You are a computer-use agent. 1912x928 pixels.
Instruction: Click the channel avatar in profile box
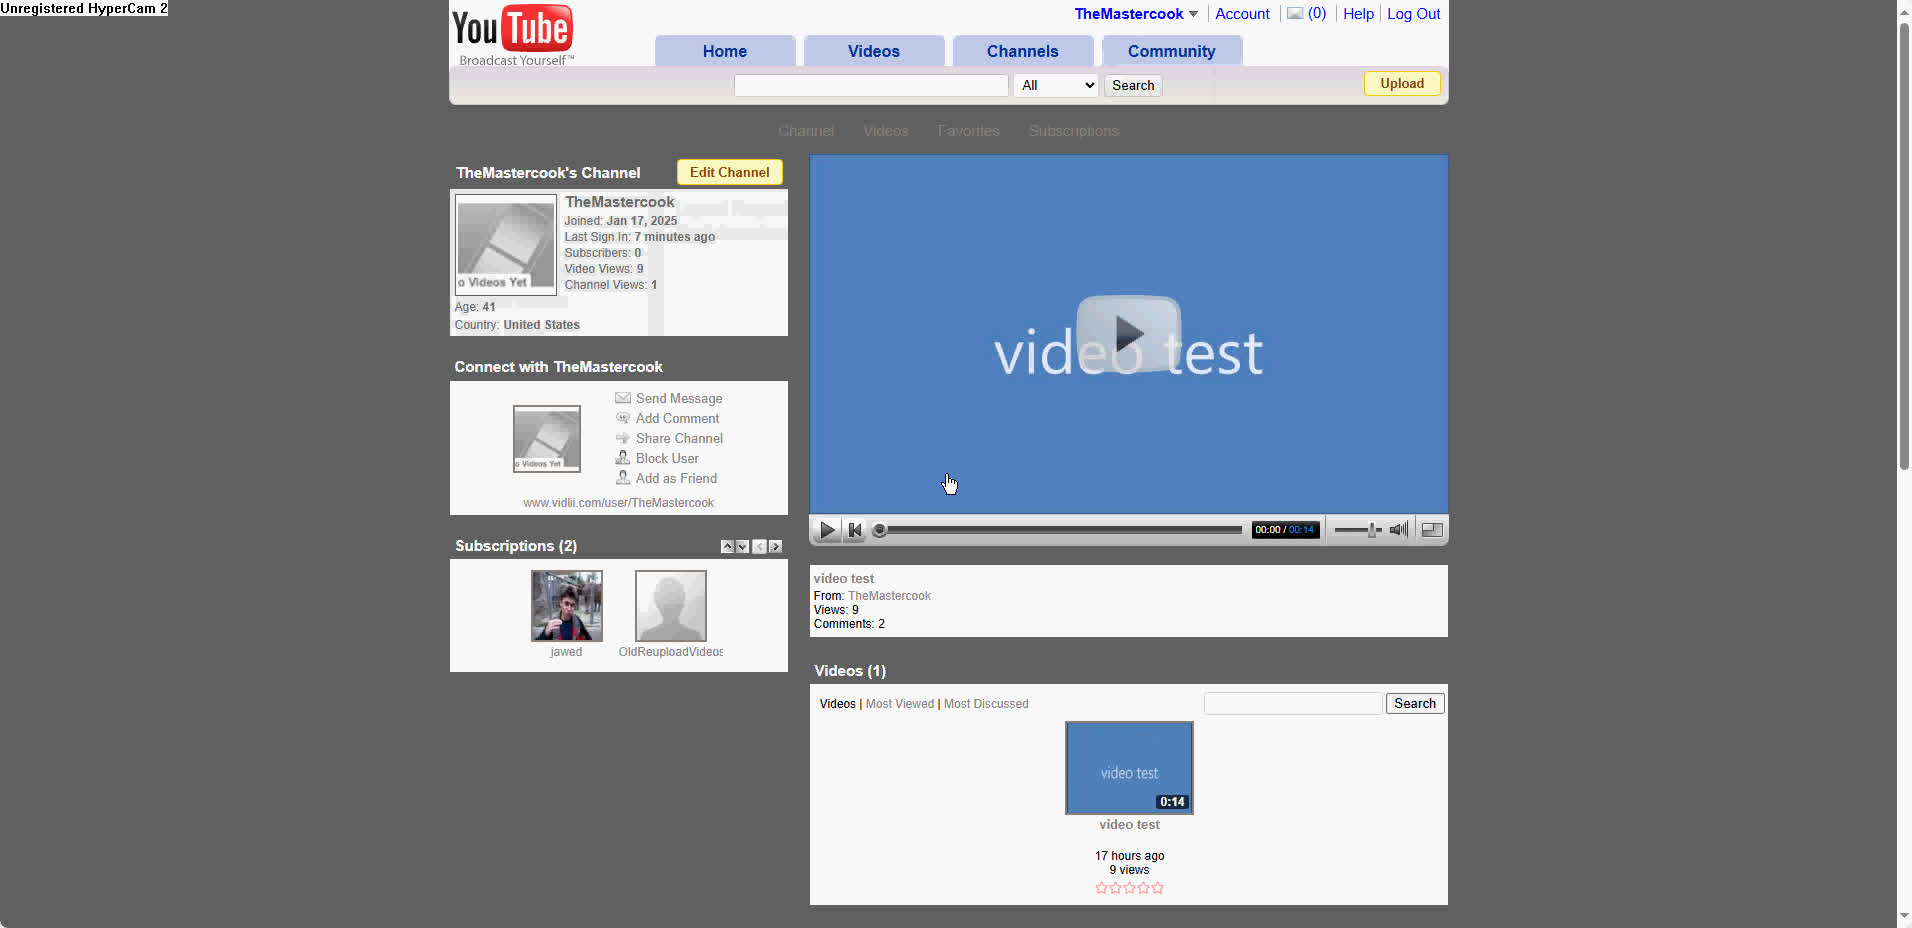[506, 245]
